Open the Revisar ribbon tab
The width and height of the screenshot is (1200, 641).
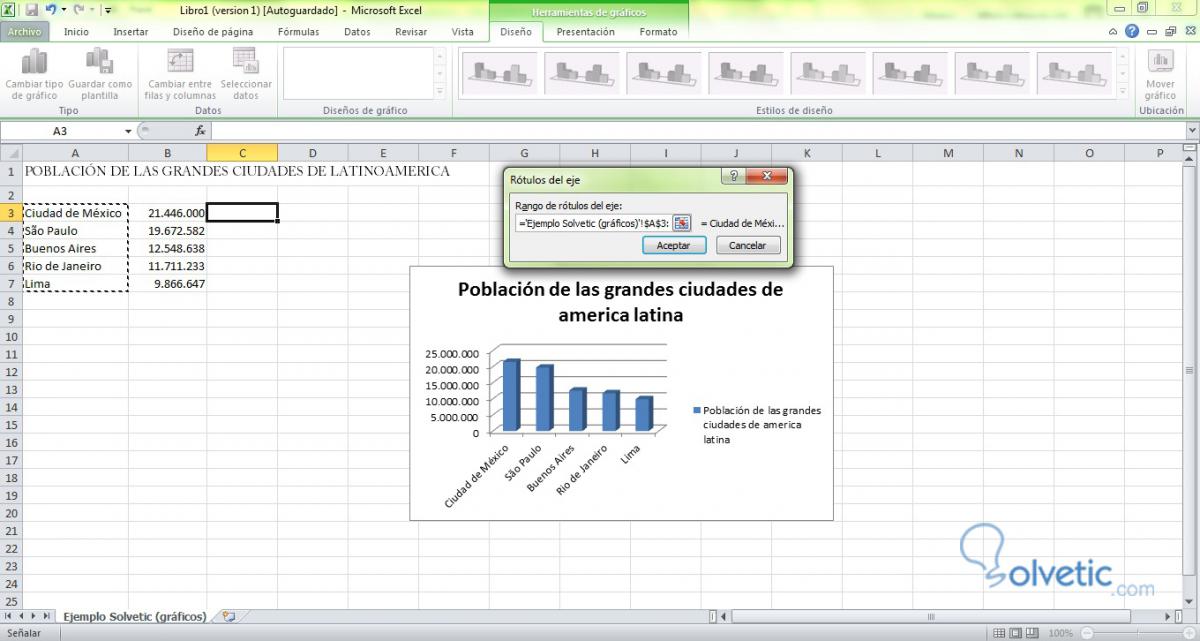411,32
